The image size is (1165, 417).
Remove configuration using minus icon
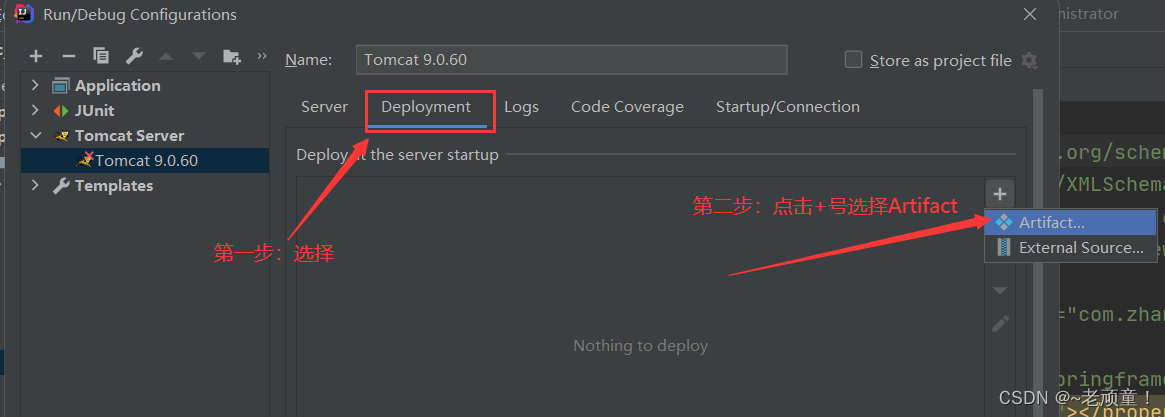pos(68,56)
